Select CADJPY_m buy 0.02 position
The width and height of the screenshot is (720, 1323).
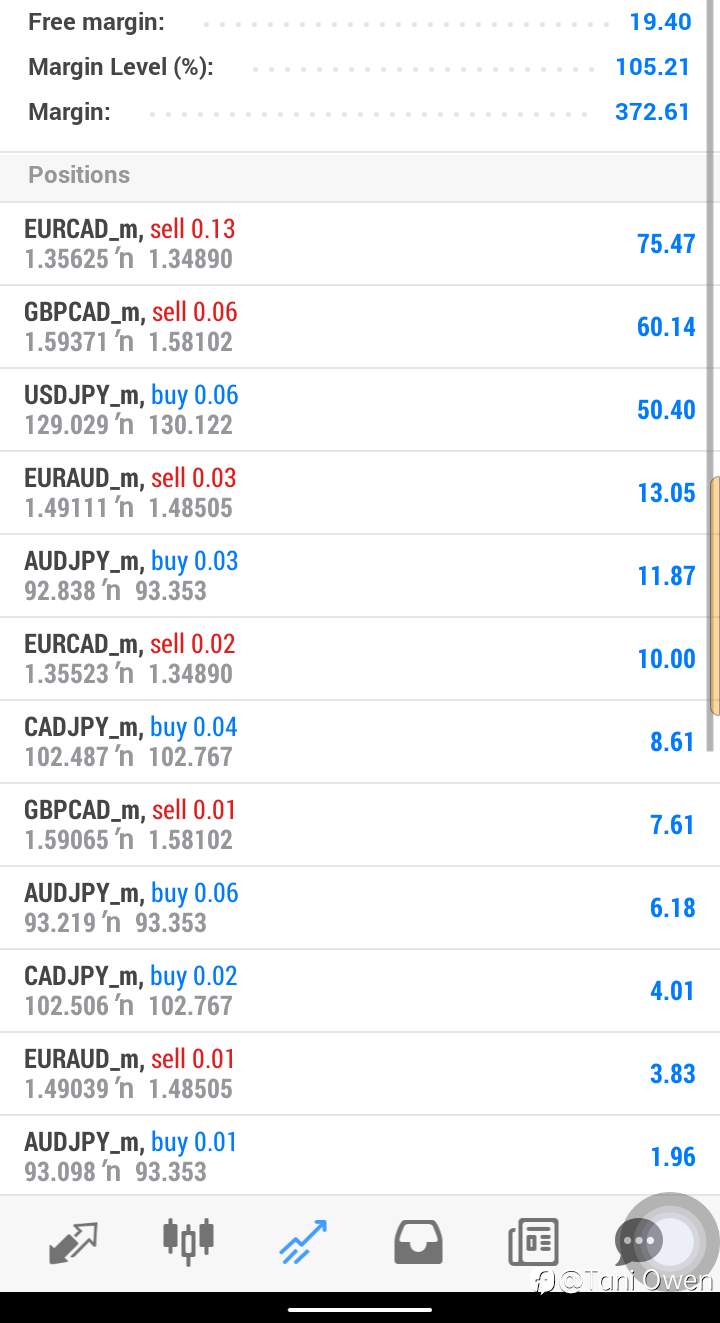pos(360,991)
